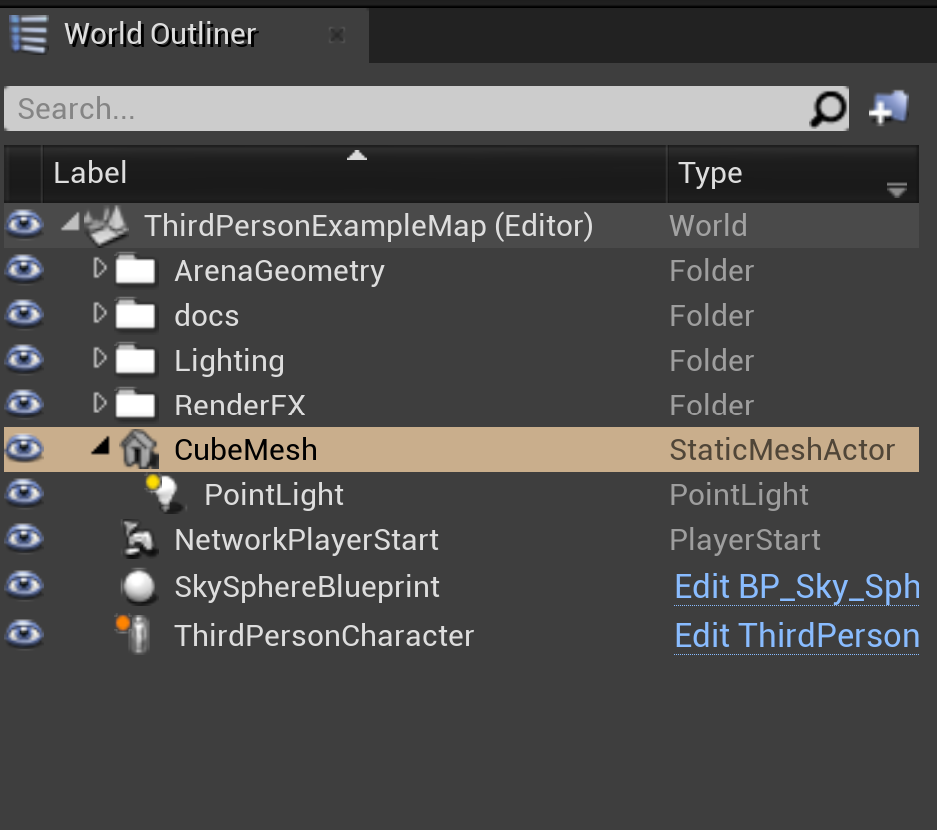Select the CubeMesh actor label

(x=246, y=450)
